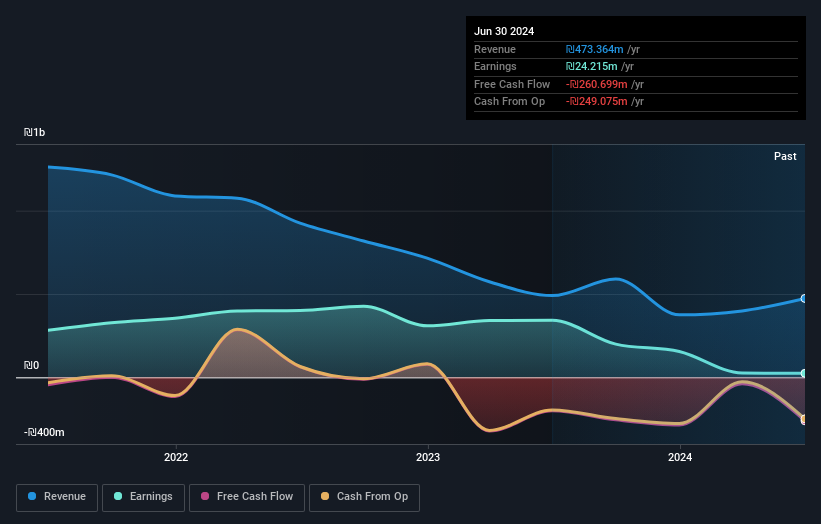Click the Jun 30 2024 tooltip date
This screenshot has width=821, height=524.
(x=504, y=31)
